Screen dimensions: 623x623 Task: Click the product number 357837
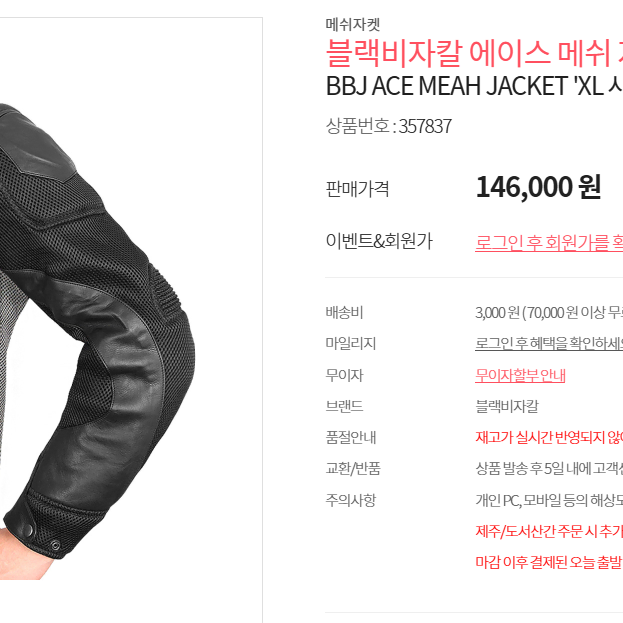click(x=425, y=126)
